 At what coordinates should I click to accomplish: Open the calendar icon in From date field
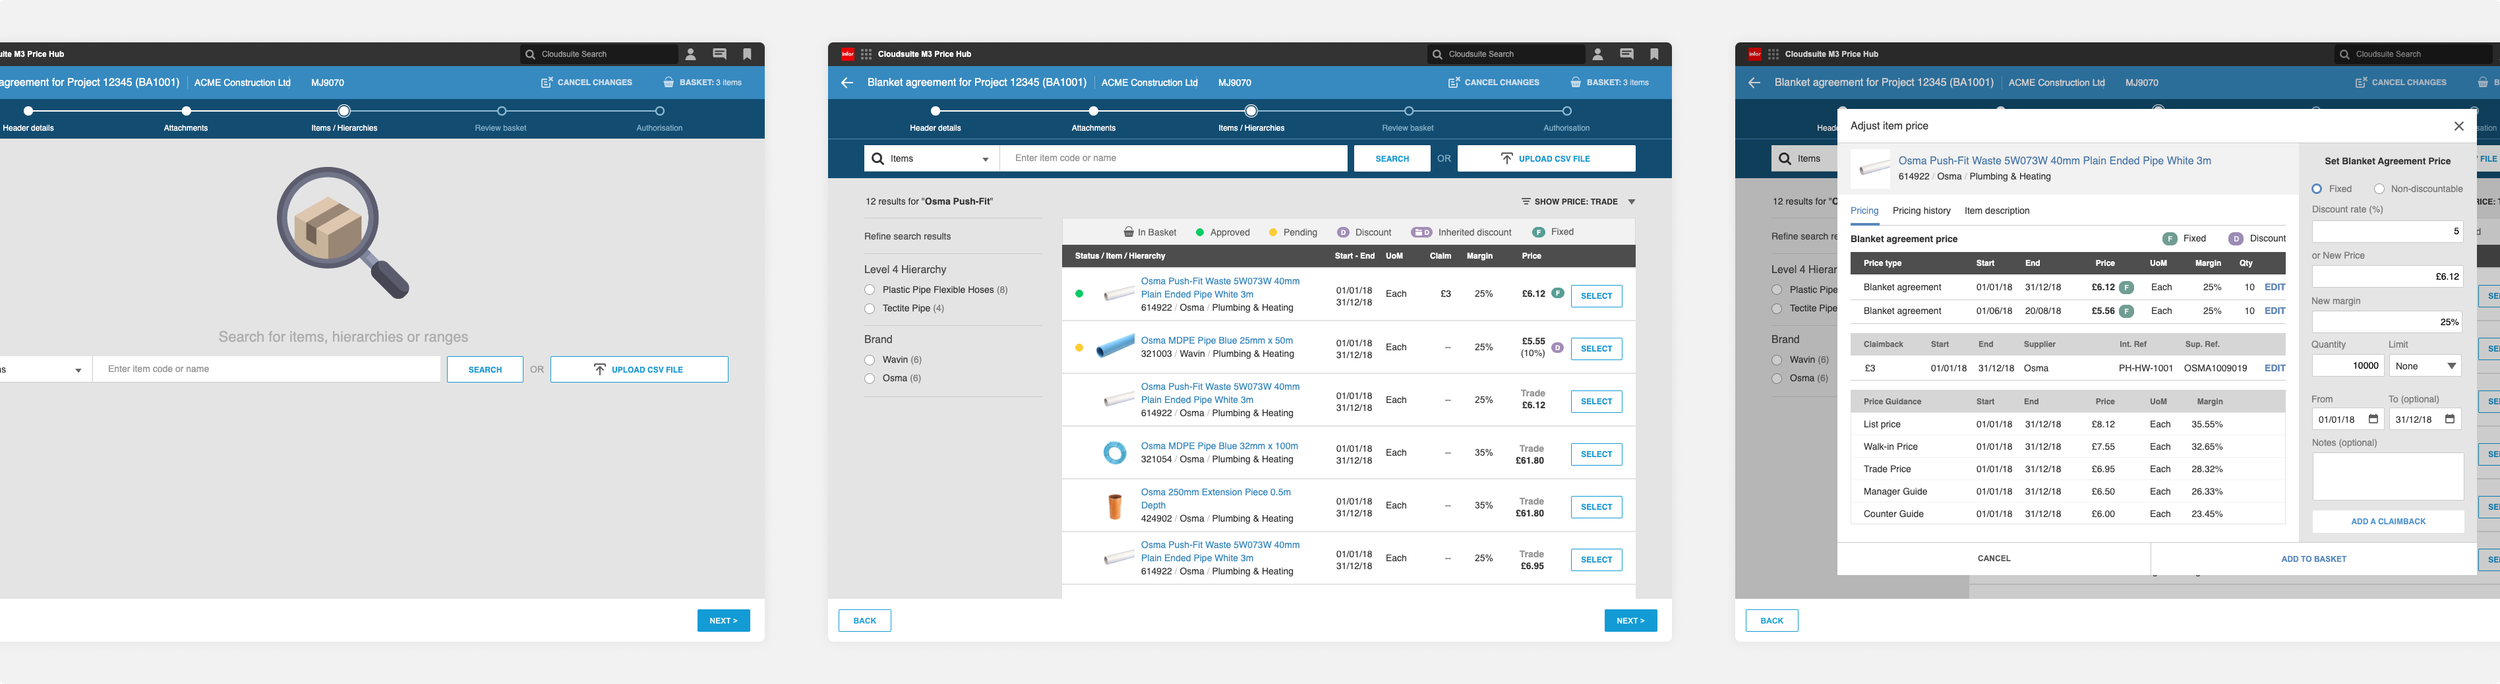pos(2373,419)
